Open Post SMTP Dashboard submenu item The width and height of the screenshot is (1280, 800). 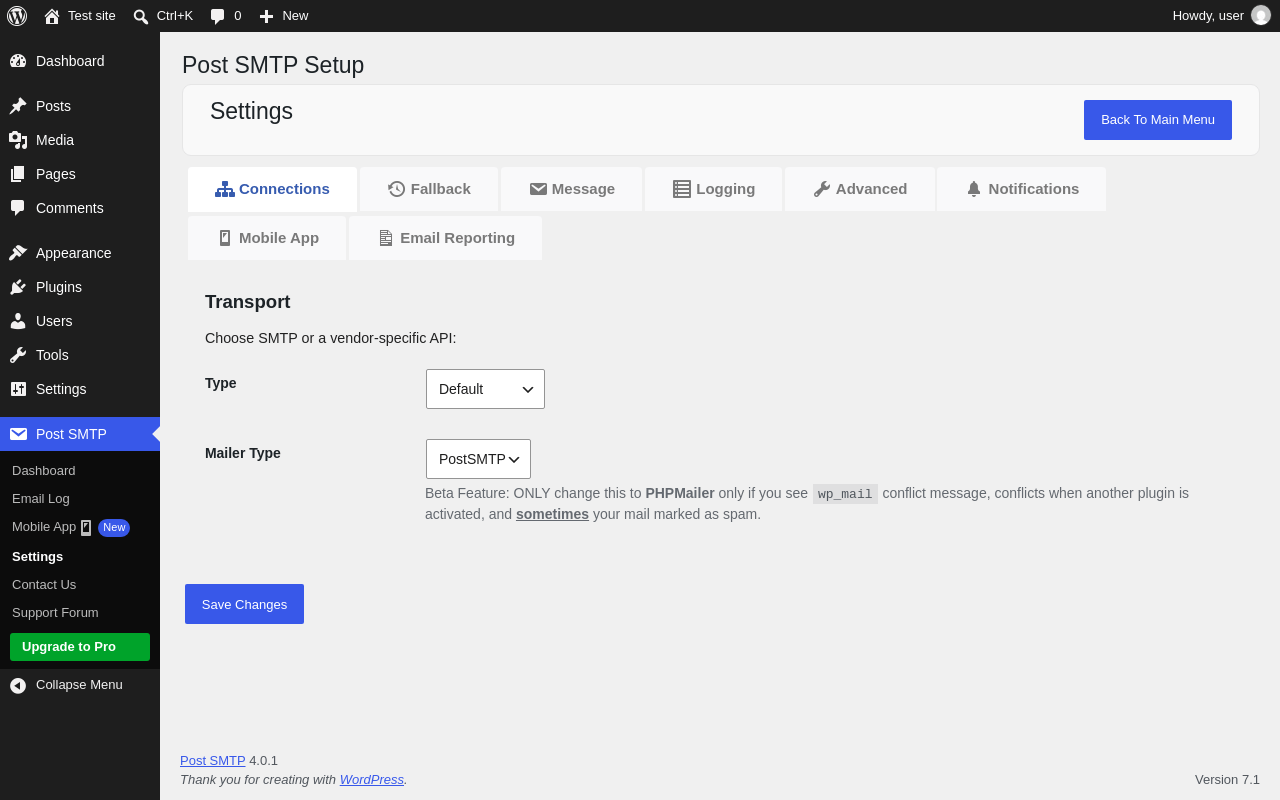[44, 471]
